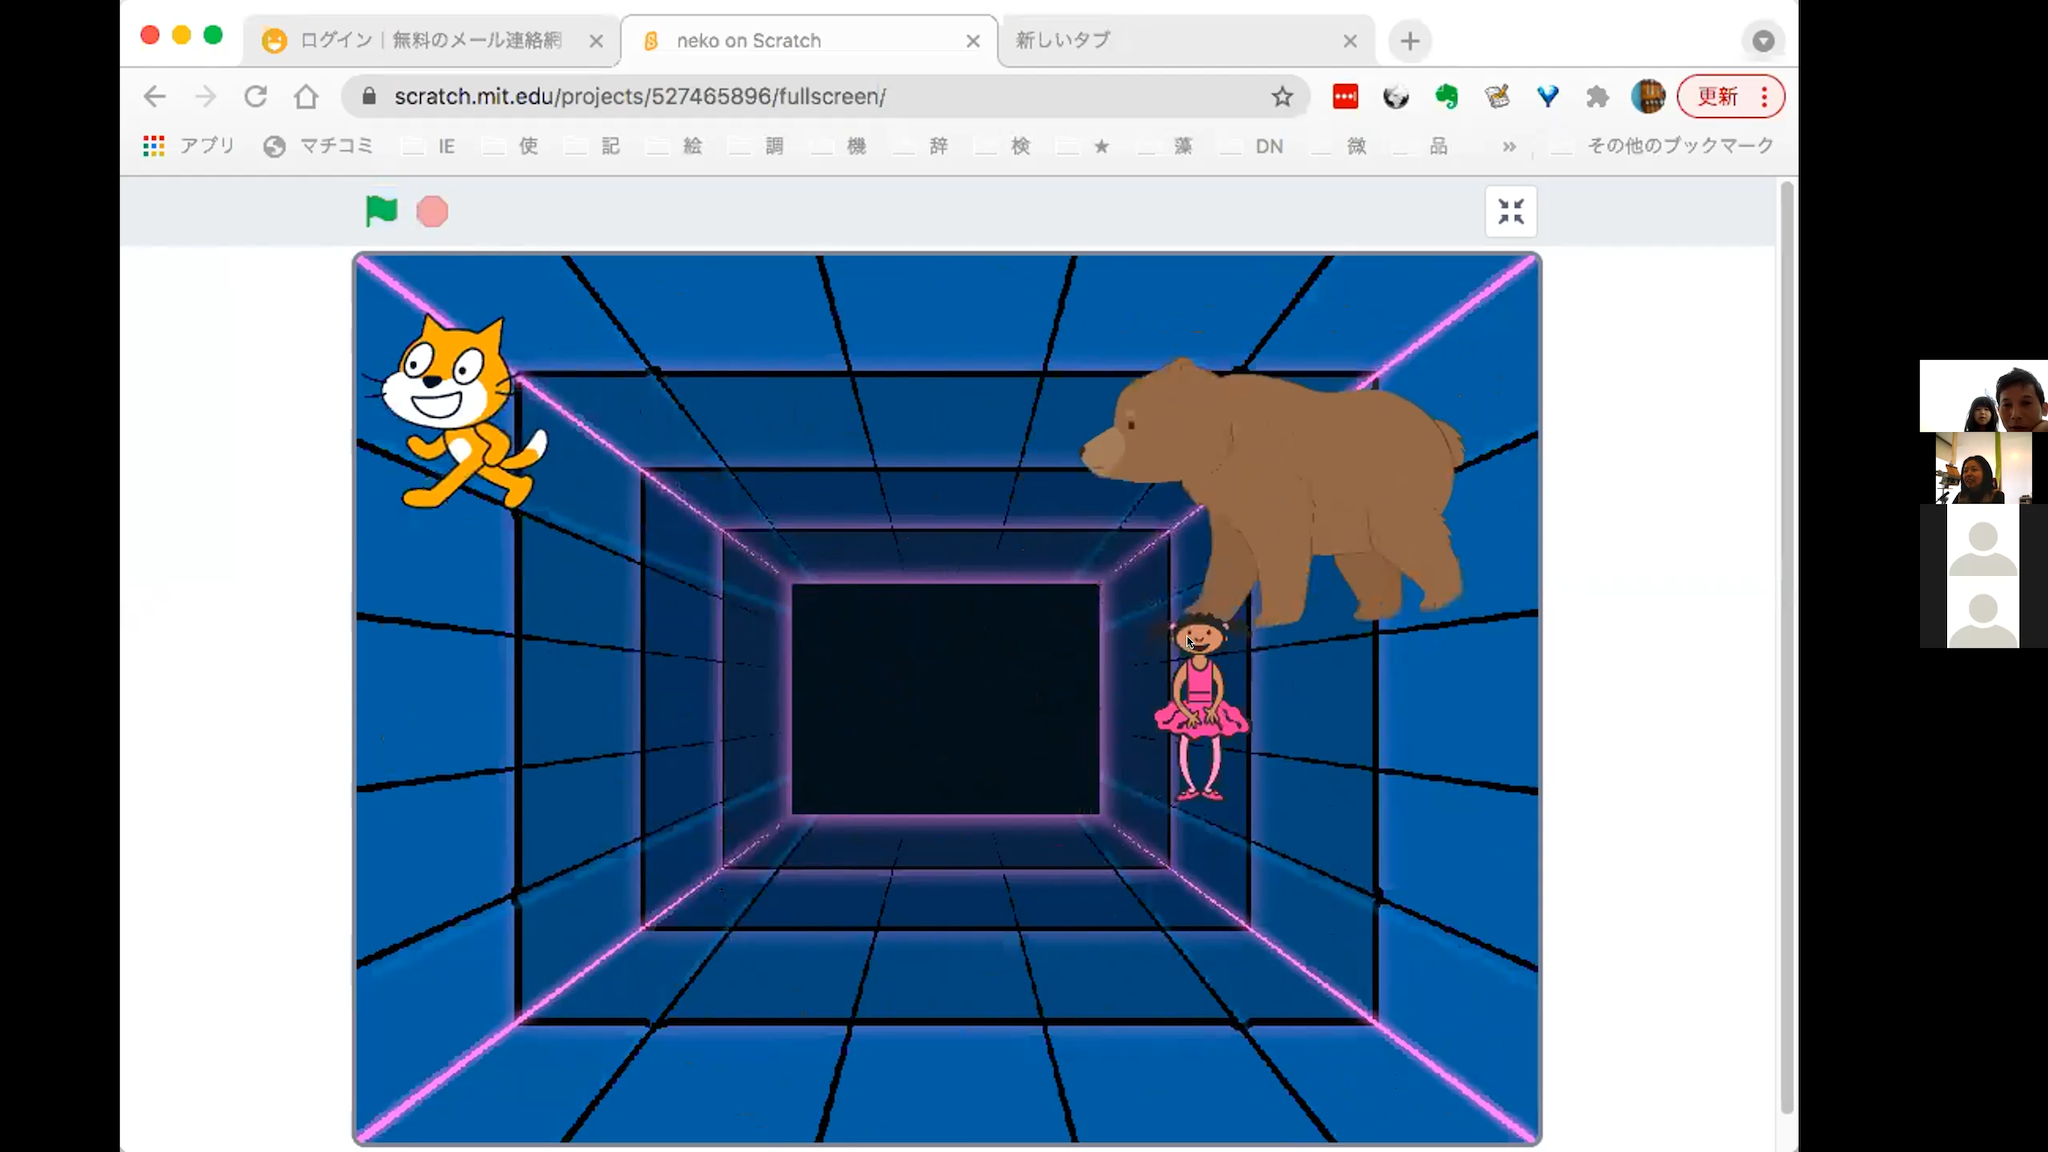Viewport: 2048px width, 1152px height.
Task: Select the second participant video thumbnail
Action: [1983, 468]
